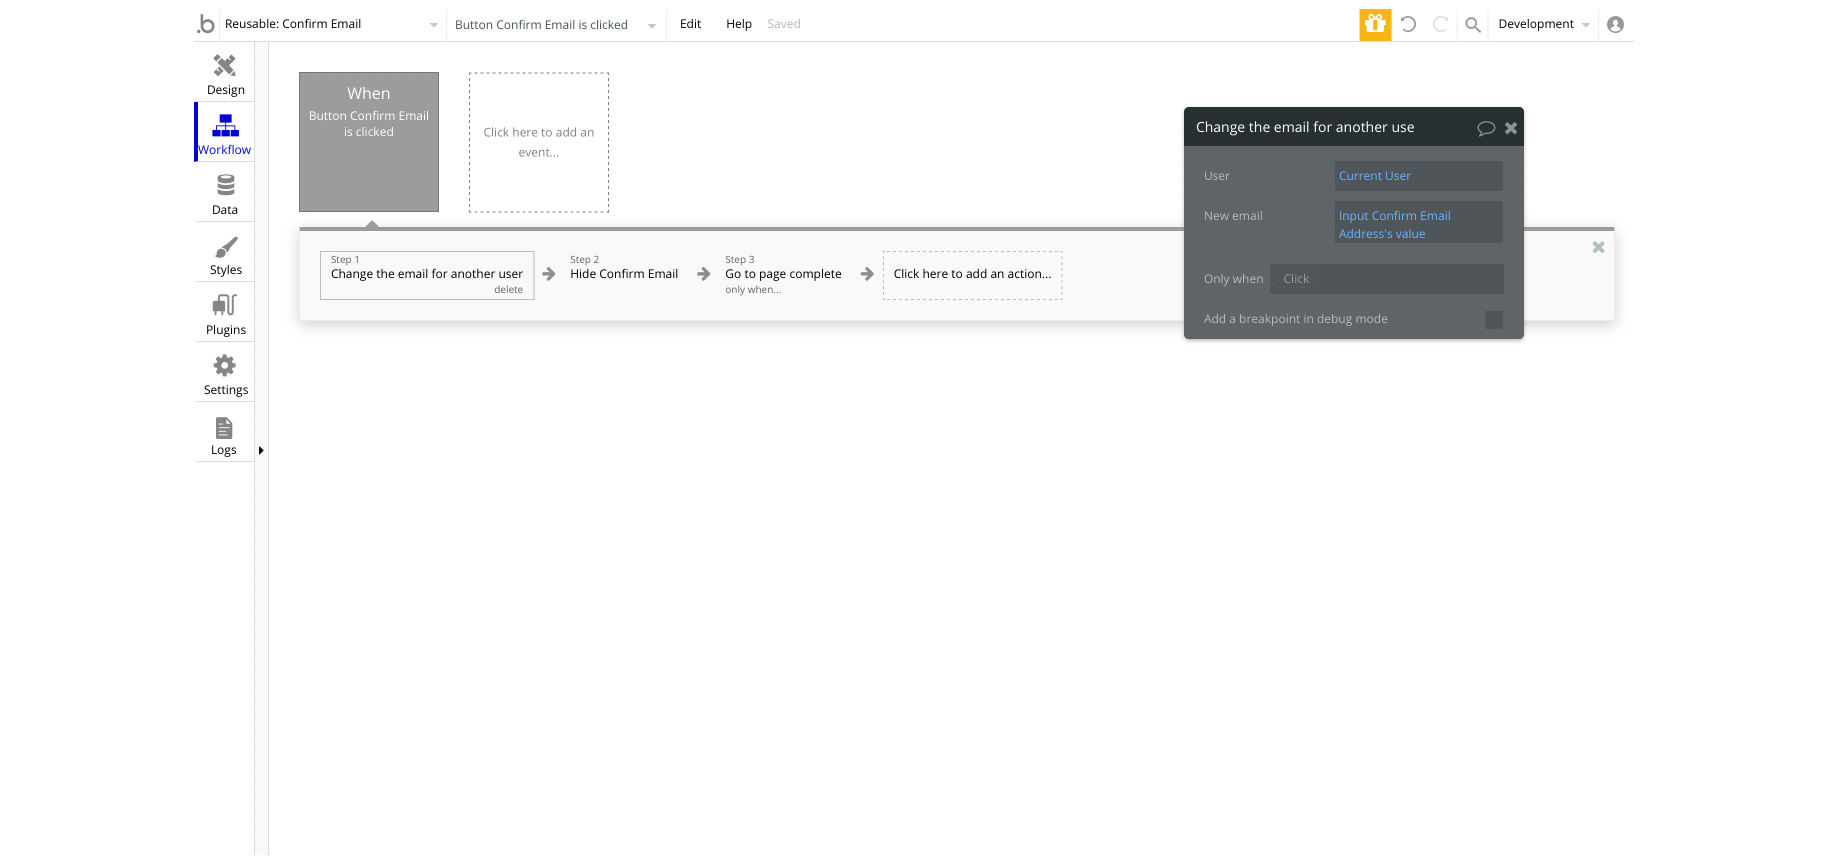The height and width of the screenshot is (860, 1830).
Task: Click the undo arrow icon
Action: coord(1408,24)
